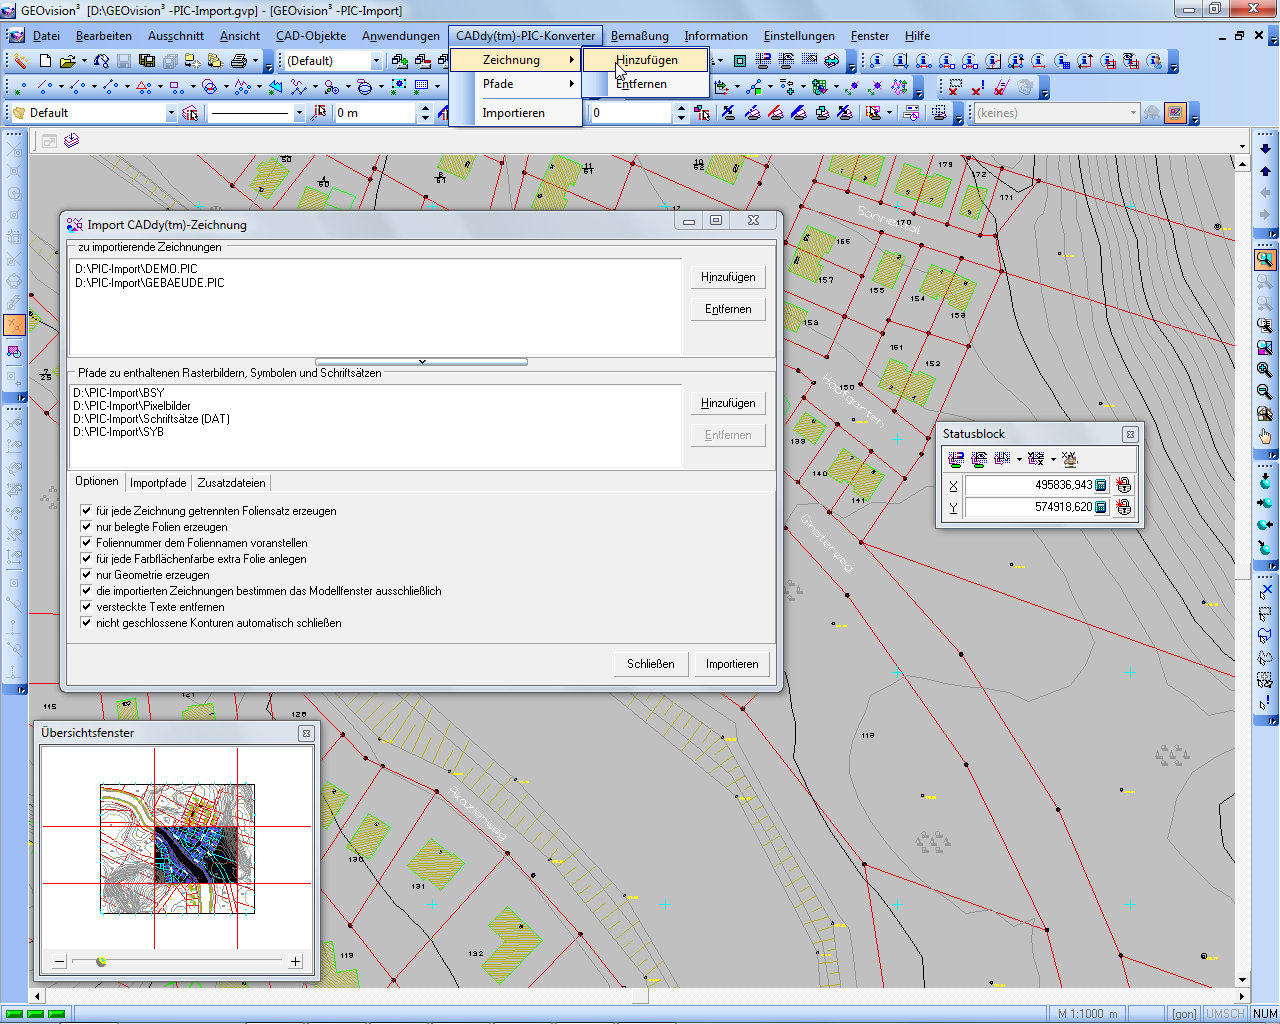Click the collapse chevron between the dialog lists

(x=422, y=362)
